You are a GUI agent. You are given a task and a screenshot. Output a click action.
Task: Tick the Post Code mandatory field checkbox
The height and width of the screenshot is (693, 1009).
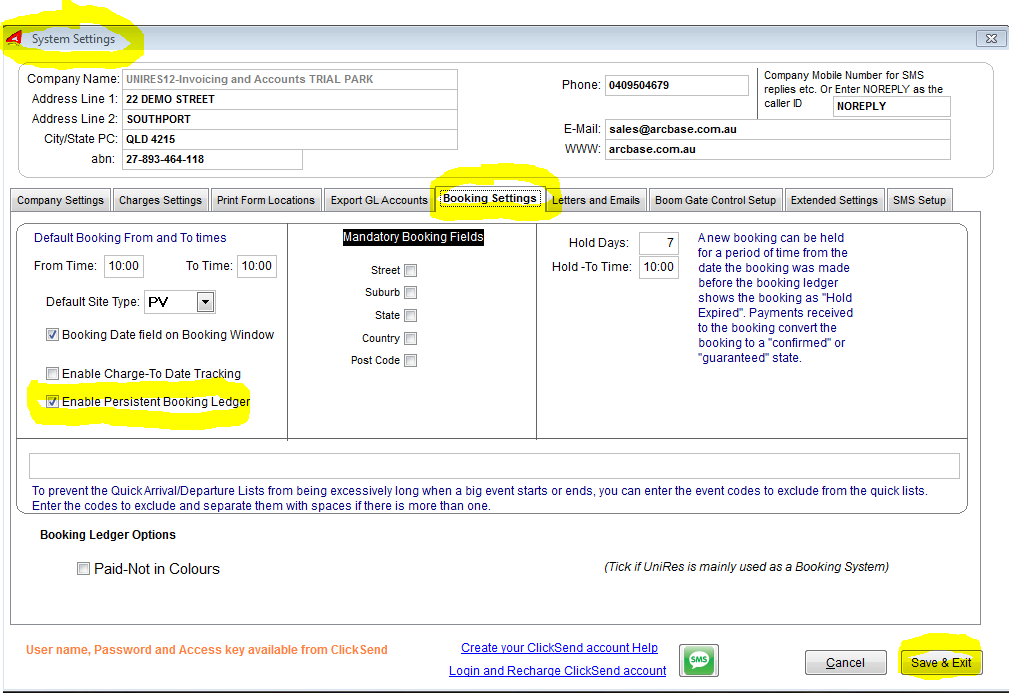click(x=411, y=360)
